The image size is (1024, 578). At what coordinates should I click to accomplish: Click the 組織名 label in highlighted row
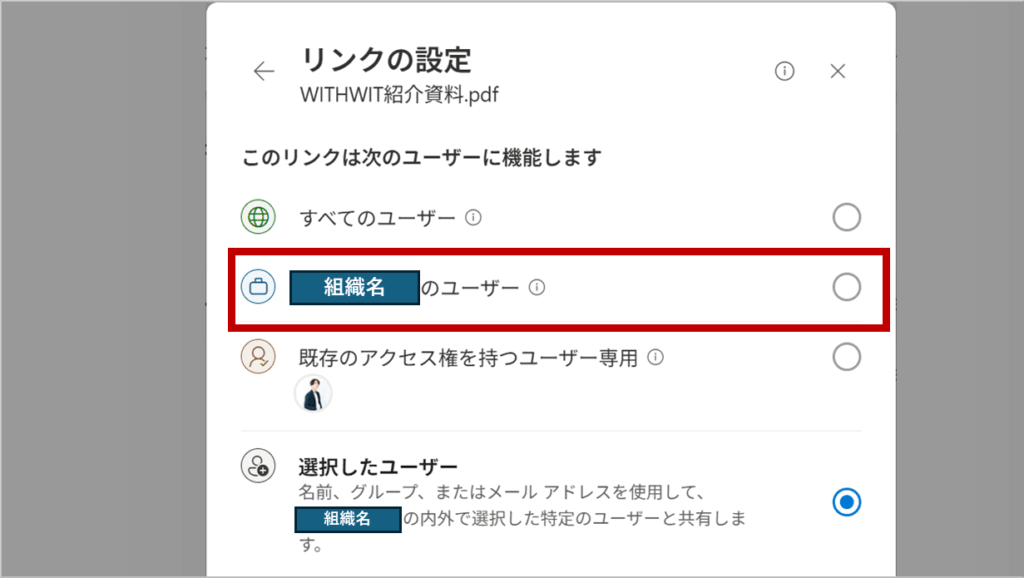(355, 287)
